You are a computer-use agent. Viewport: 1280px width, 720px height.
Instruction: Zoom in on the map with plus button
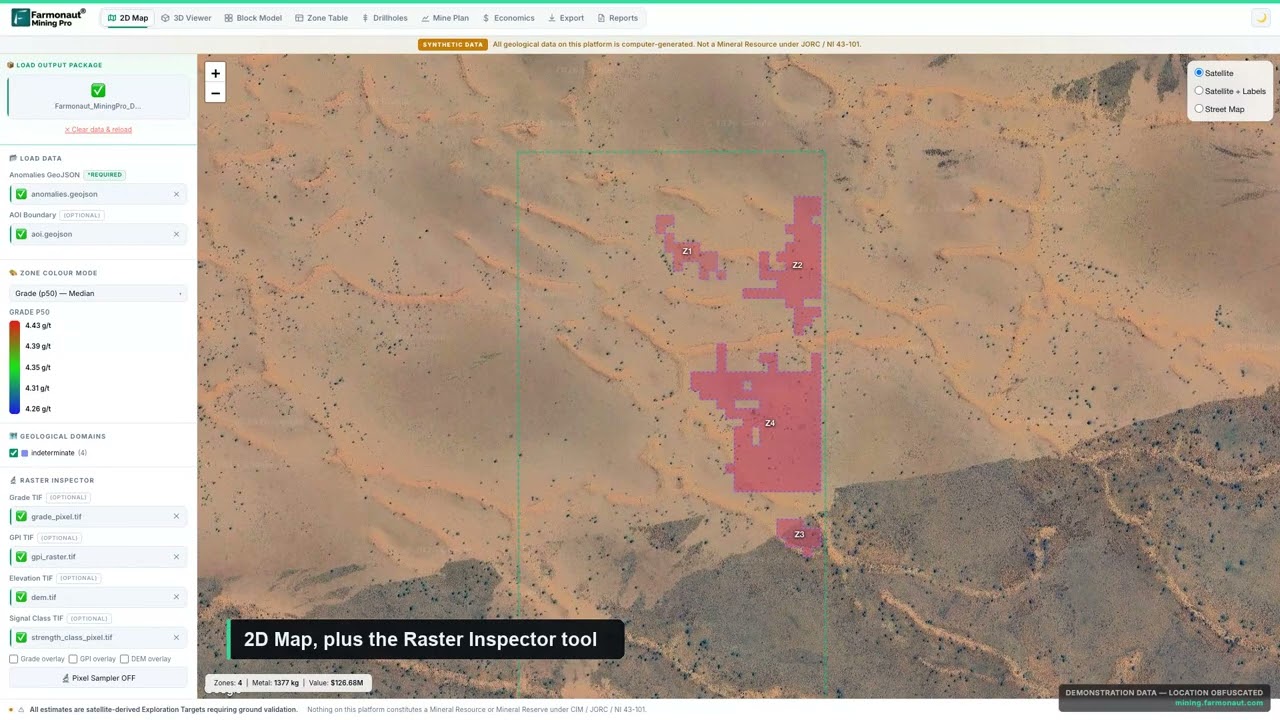click(215, 73)
